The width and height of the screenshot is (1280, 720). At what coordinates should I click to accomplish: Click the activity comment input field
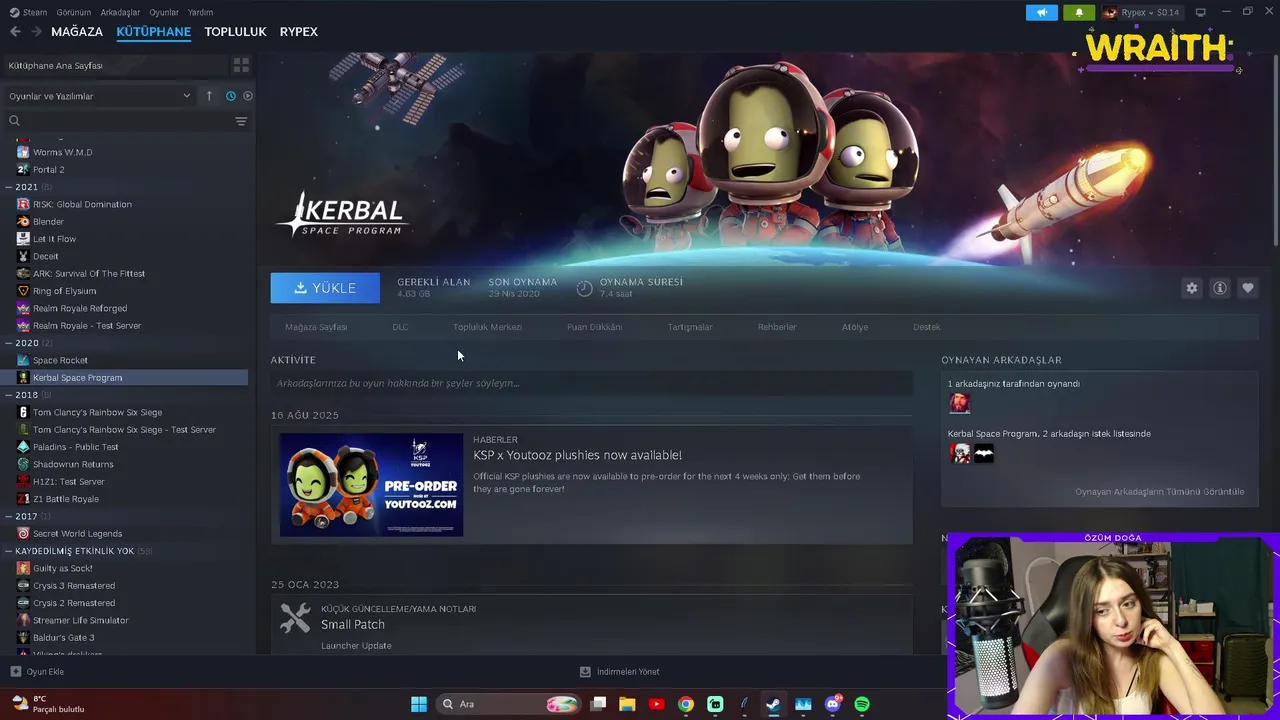[591, 383]
